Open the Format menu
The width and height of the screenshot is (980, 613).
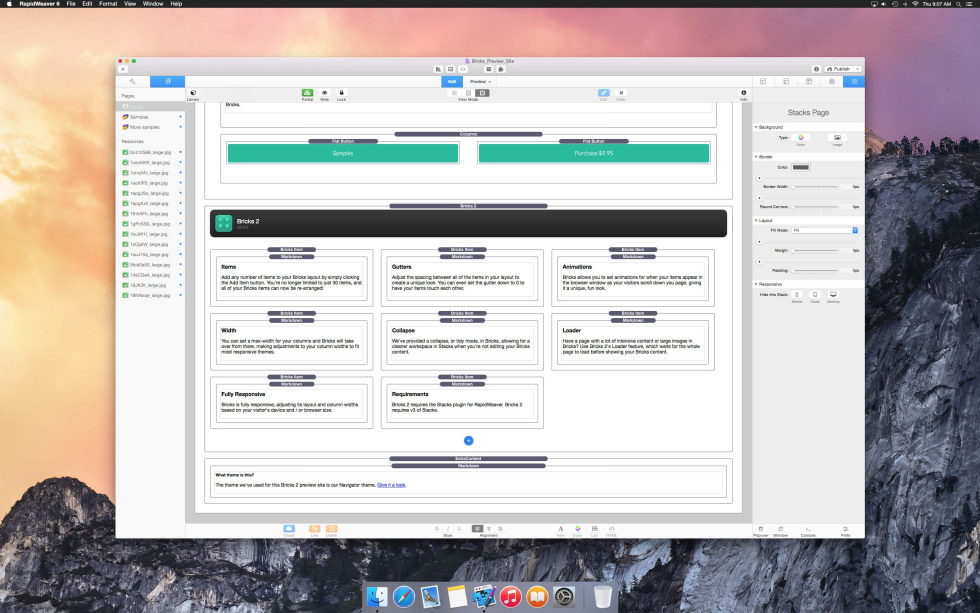point(108,4)
